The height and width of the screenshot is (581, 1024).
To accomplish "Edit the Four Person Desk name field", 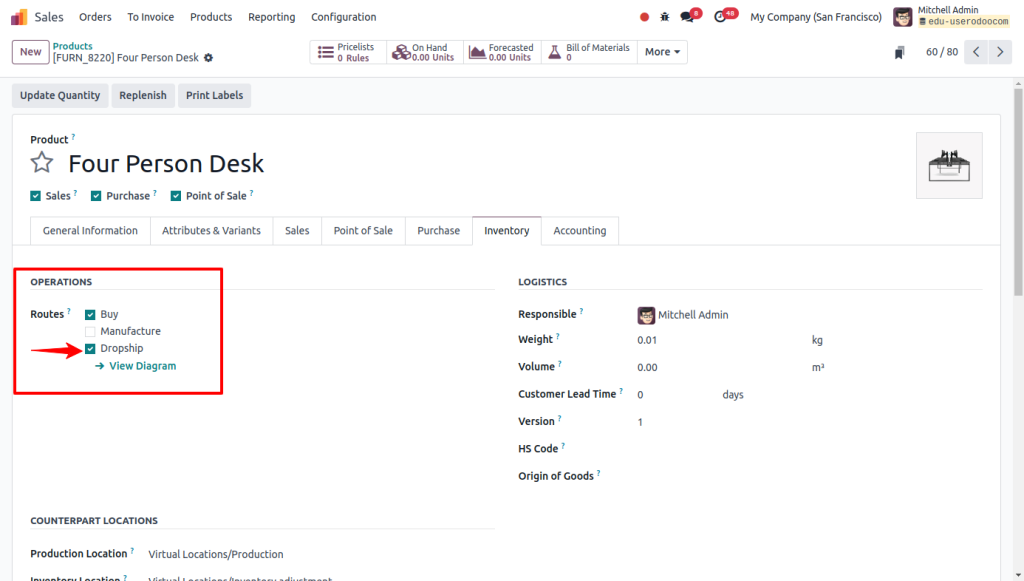I will point(166,163).
